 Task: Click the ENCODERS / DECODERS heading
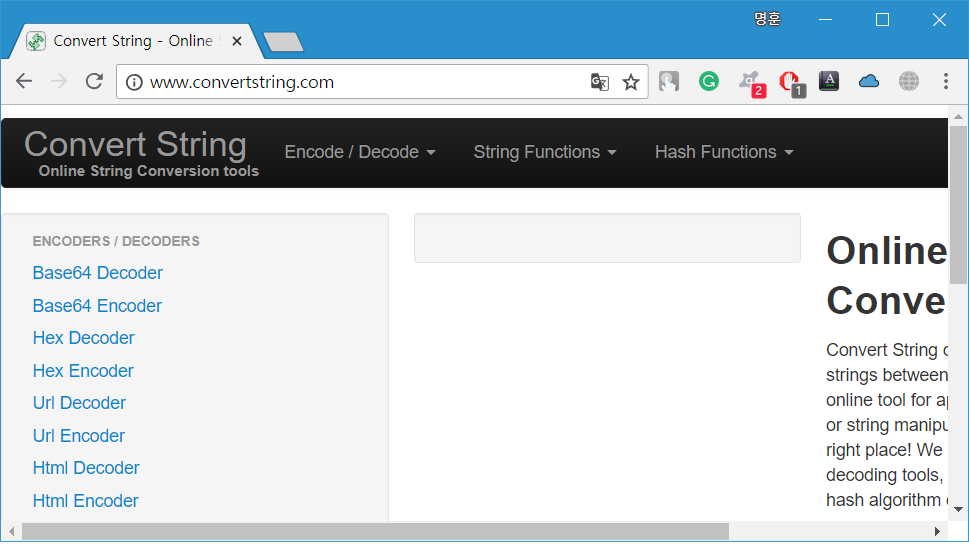pos(116,241)
